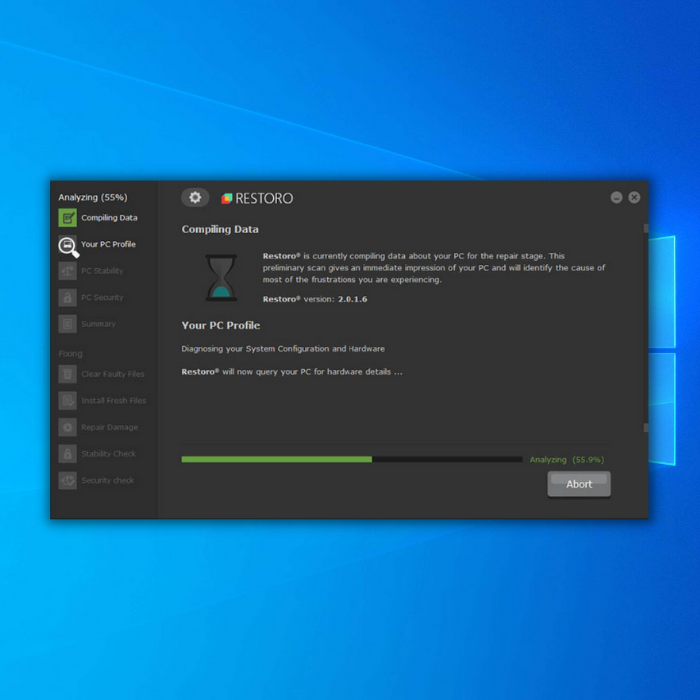The image size is (700, 700).
Task: Click the upper scrollbar handle of content pane
Action: click(x=646, y=228)
